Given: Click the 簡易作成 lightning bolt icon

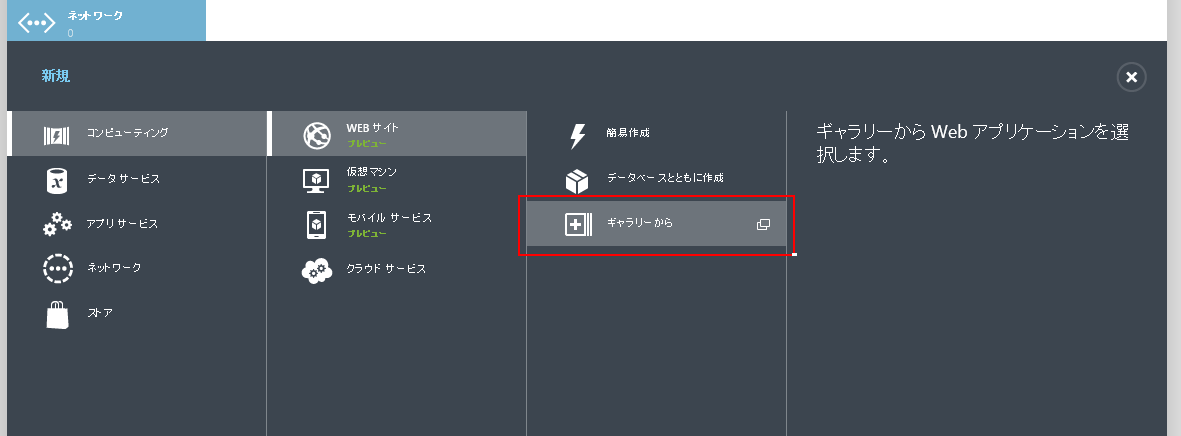Looking at the screenshot, I should point(577,136).
